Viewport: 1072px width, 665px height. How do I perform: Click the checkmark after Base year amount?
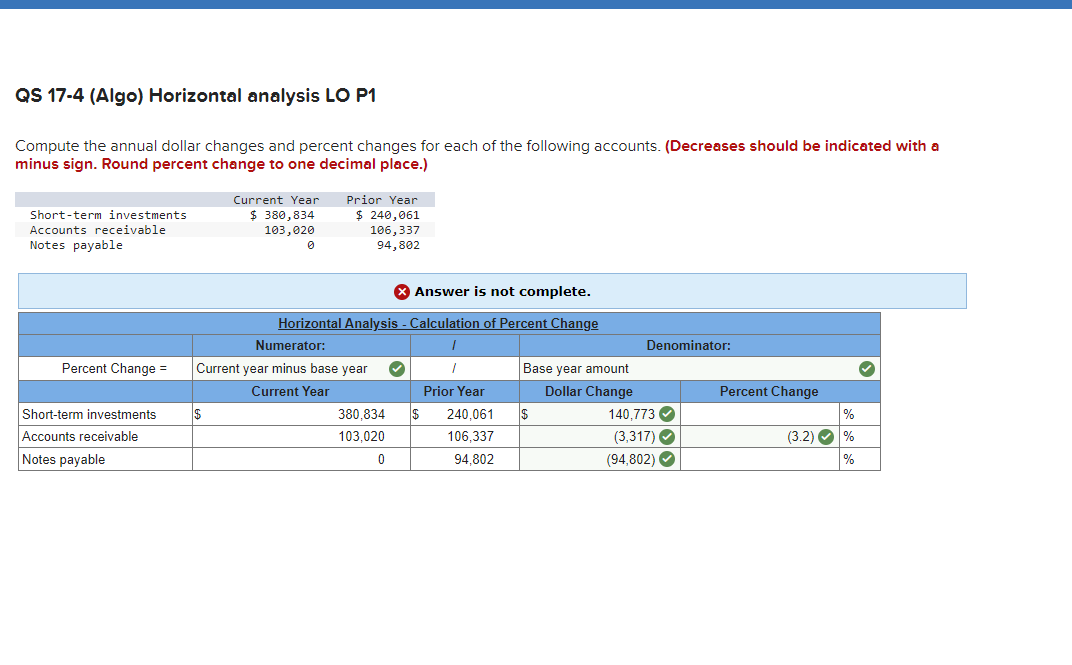pyautogui.click(x=867, y=368)
